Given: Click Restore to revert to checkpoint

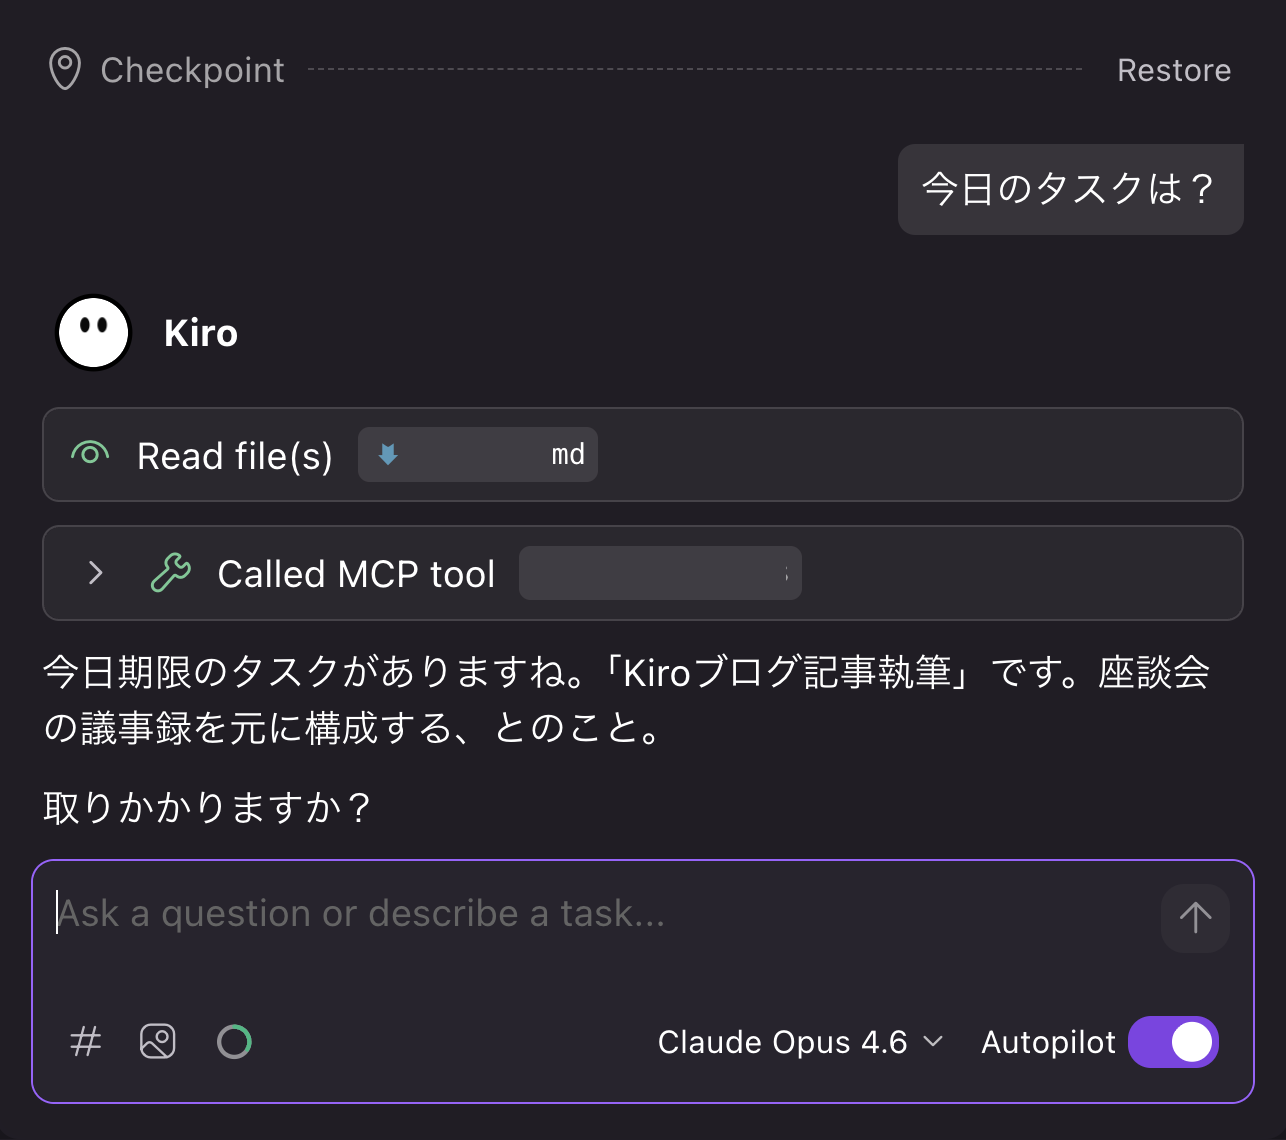Looking at the screenshot, I should [x=1174, y=69].
